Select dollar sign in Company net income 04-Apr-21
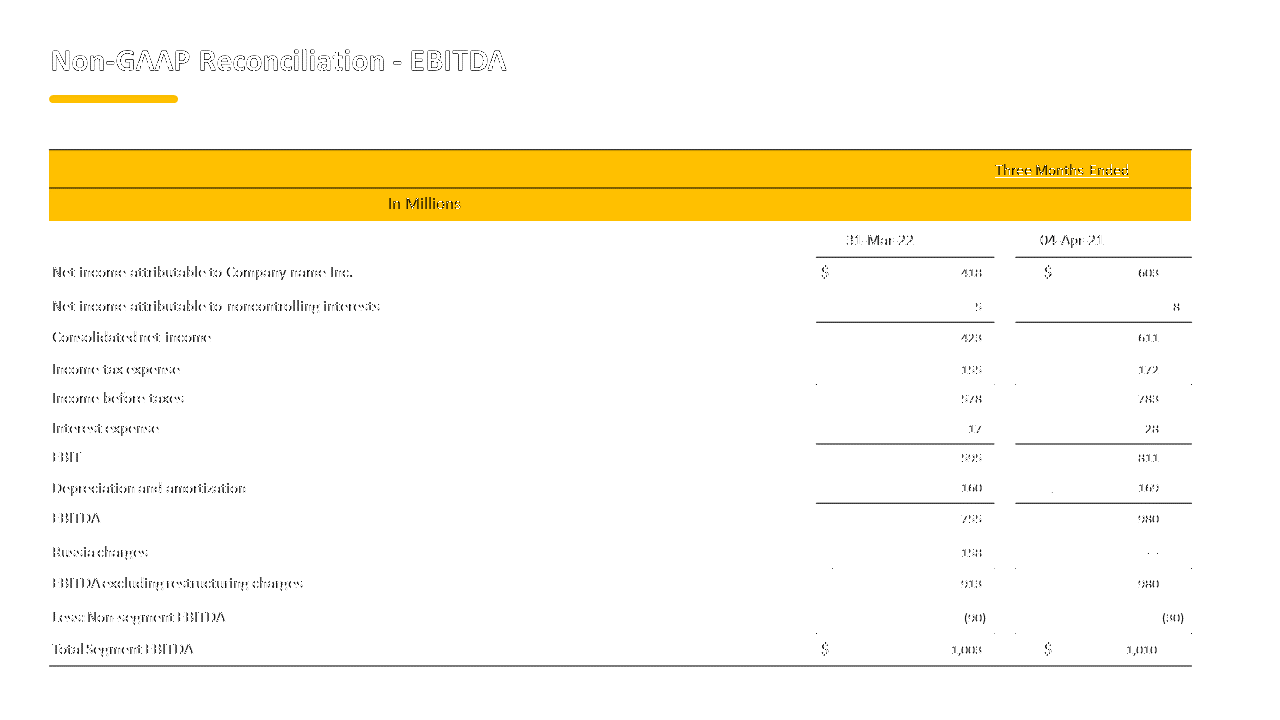The height and width of the screenshot is (720, 1280). pyautogui.click(x=1047, y=272)
